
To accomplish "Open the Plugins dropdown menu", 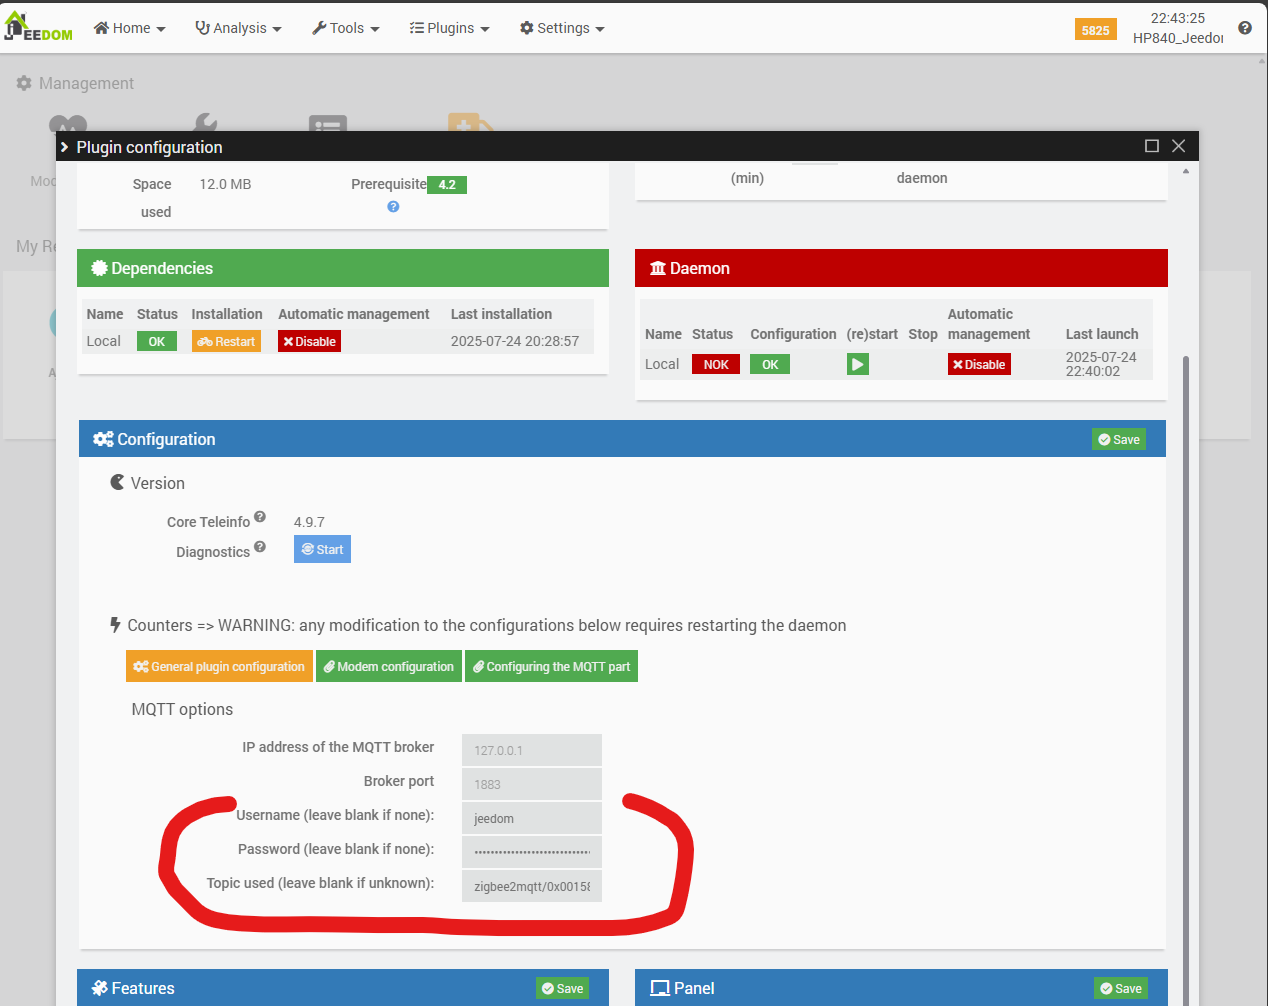I will coord(449,28).
